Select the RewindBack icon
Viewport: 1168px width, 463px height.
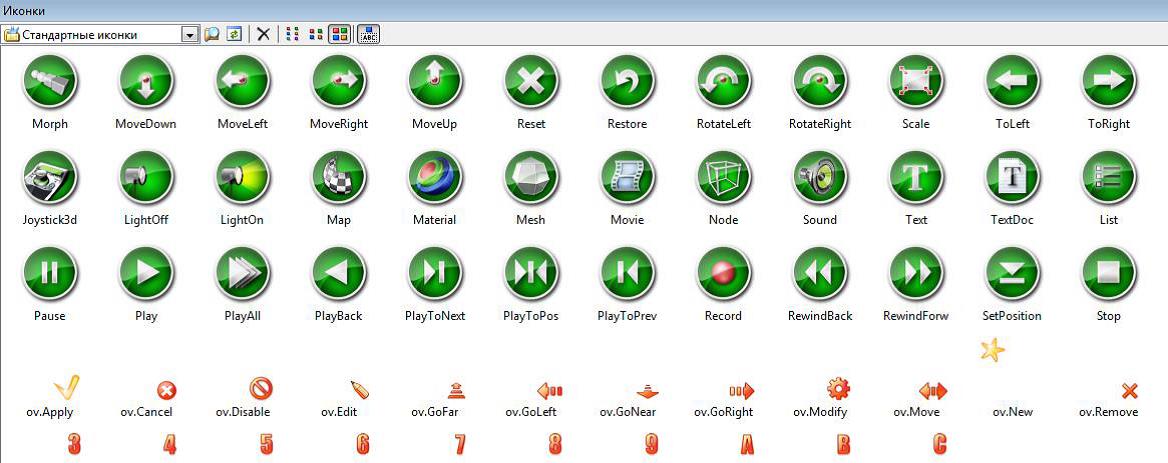tap(820, 274)
